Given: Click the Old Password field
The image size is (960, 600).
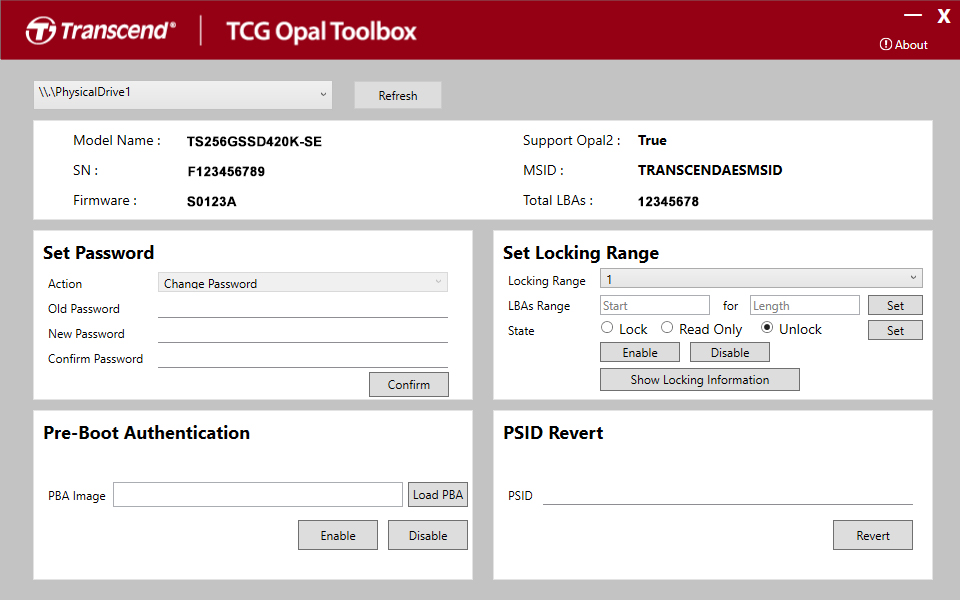Looking at the screenshot, I should click(303, 308).
